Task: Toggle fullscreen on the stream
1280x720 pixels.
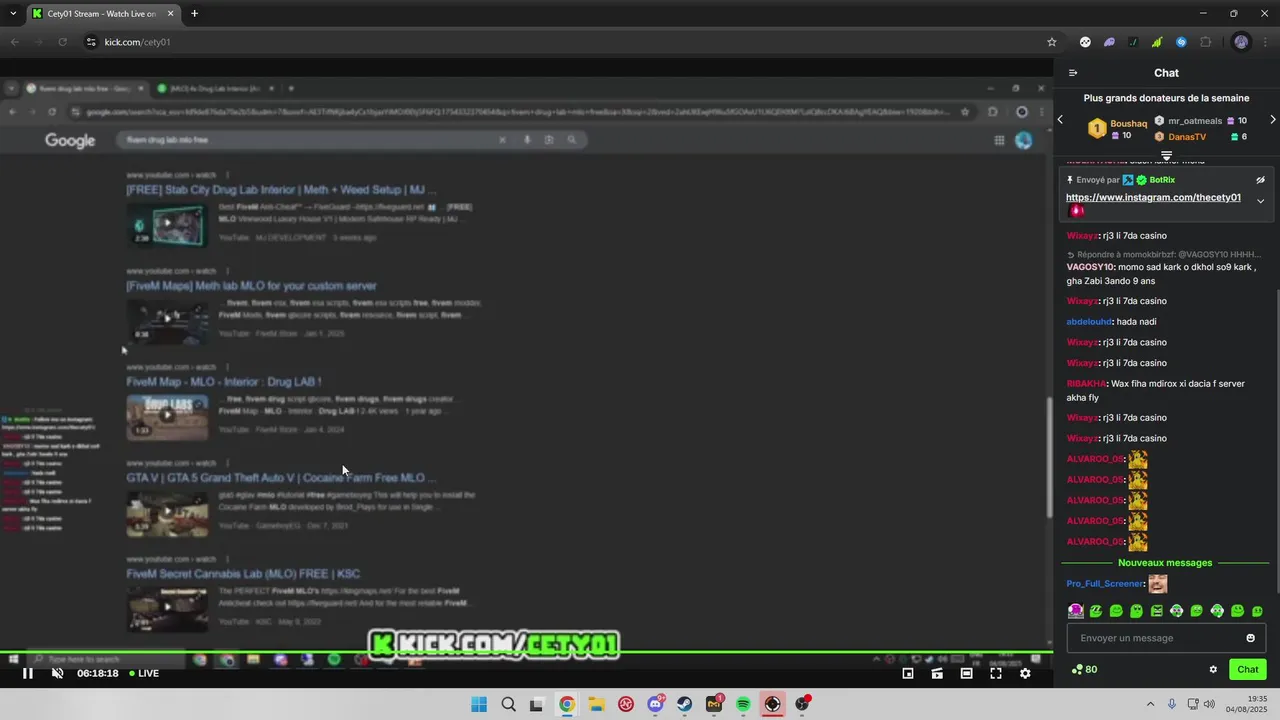Action: click(x=996, y=673)
